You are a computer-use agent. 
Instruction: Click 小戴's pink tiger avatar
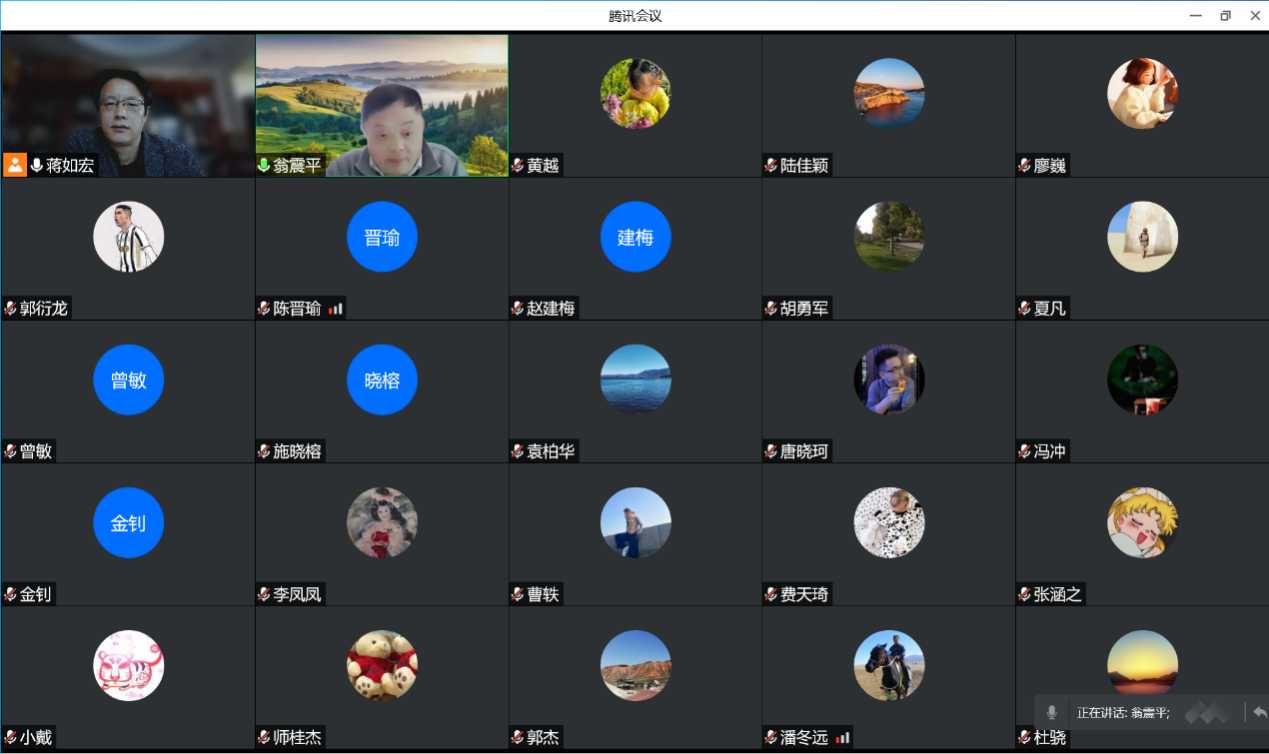(128, 666)
